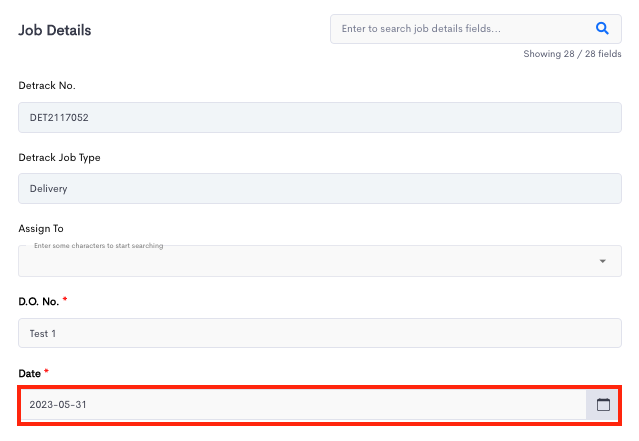The image size is (639, 441).
Task: Click the Job Details heading
Action: [x=55, y=31]
